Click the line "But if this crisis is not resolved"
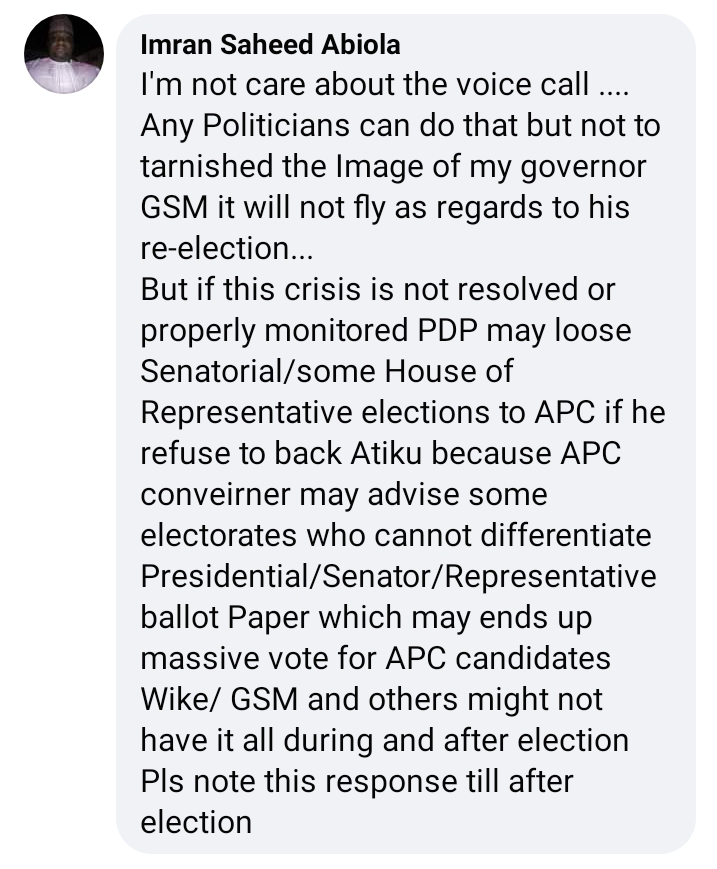The image size is (717, 869). pos(378,290)
